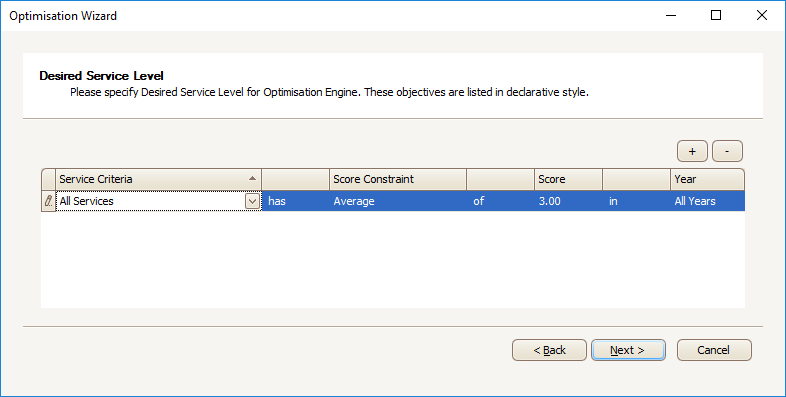Maximize the Optimisation Wizard window

tap(716, 16)
